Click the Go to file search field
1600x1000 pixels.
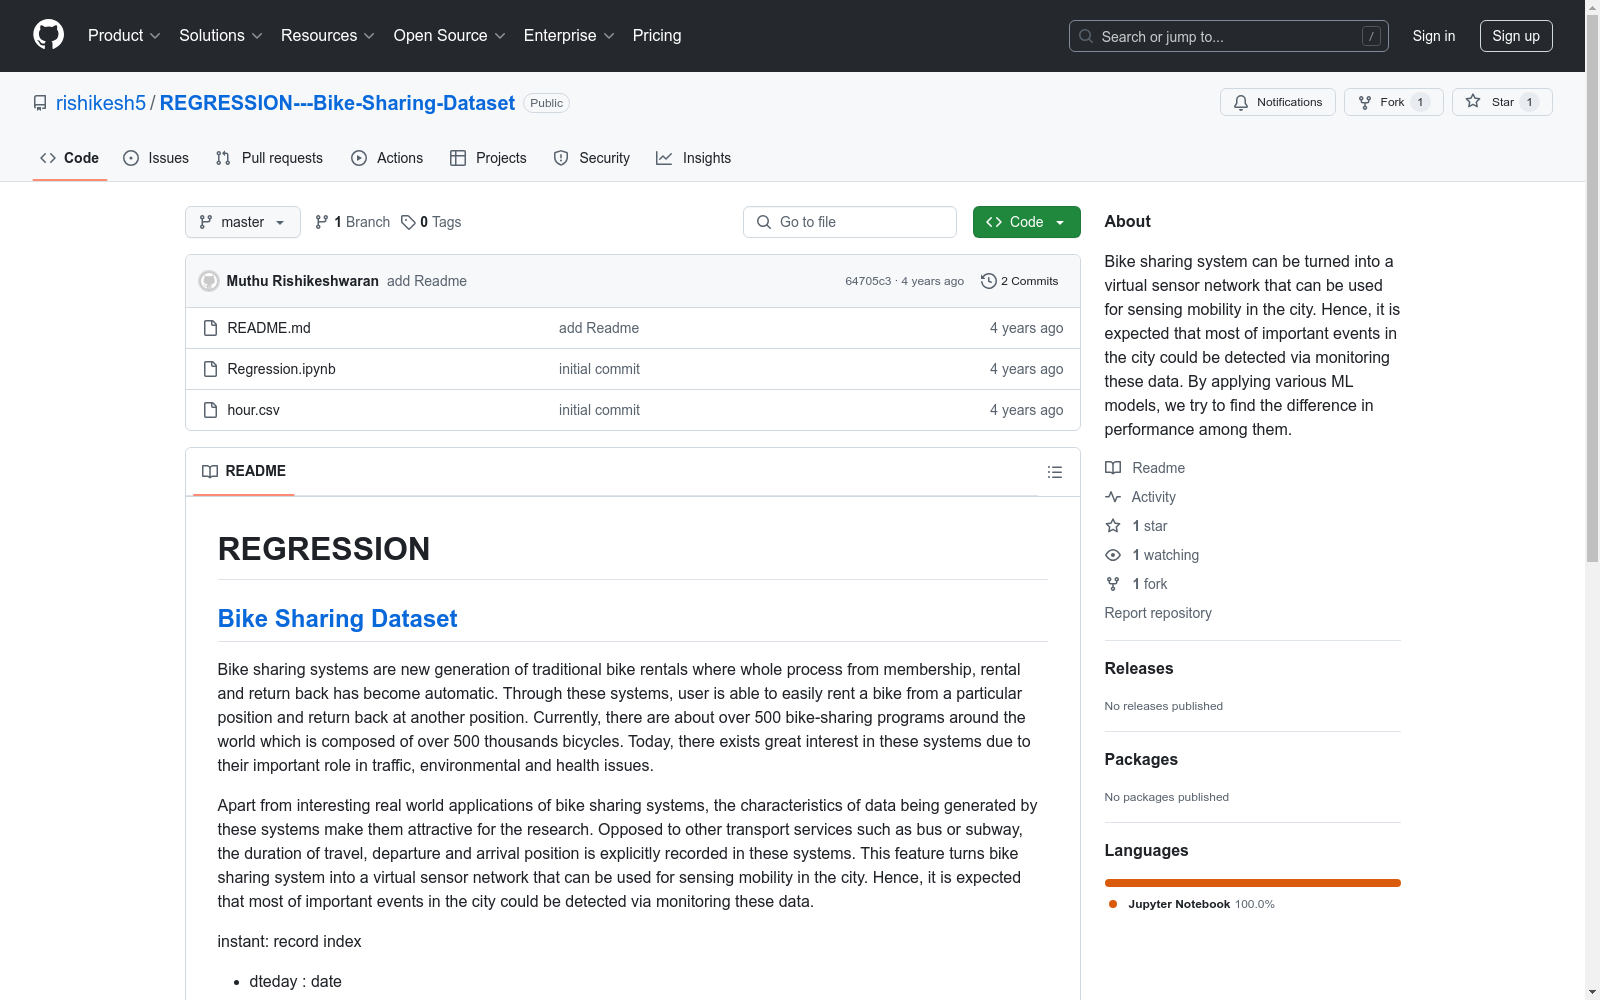pos(850,222)
